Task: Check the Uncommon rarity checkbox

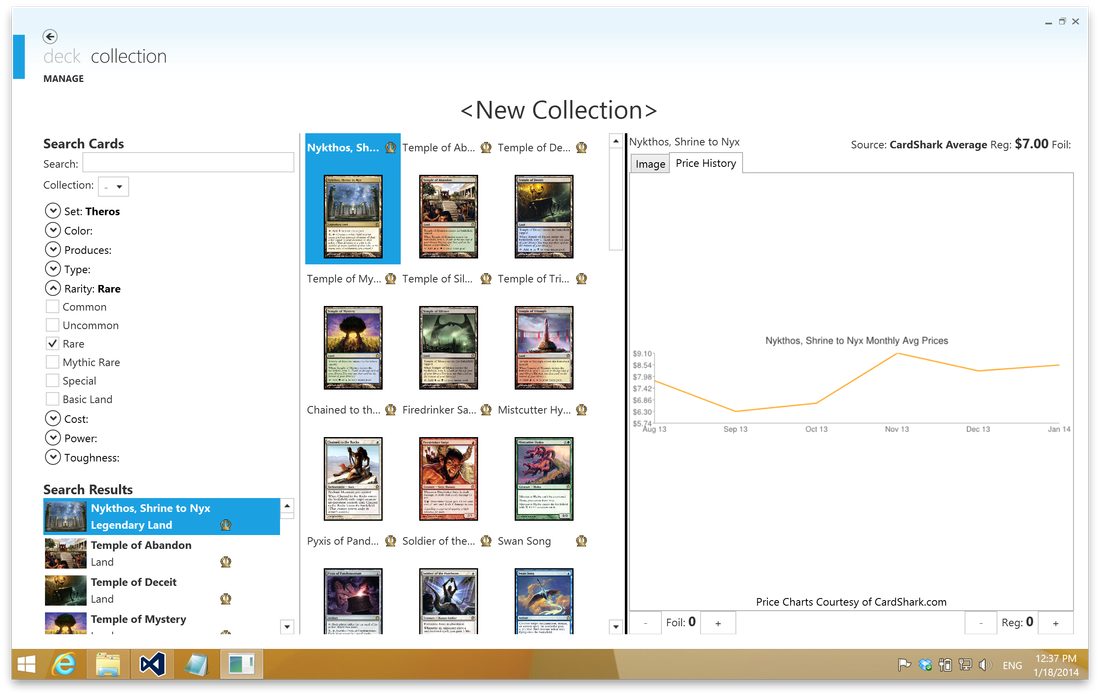Action: 52,325
